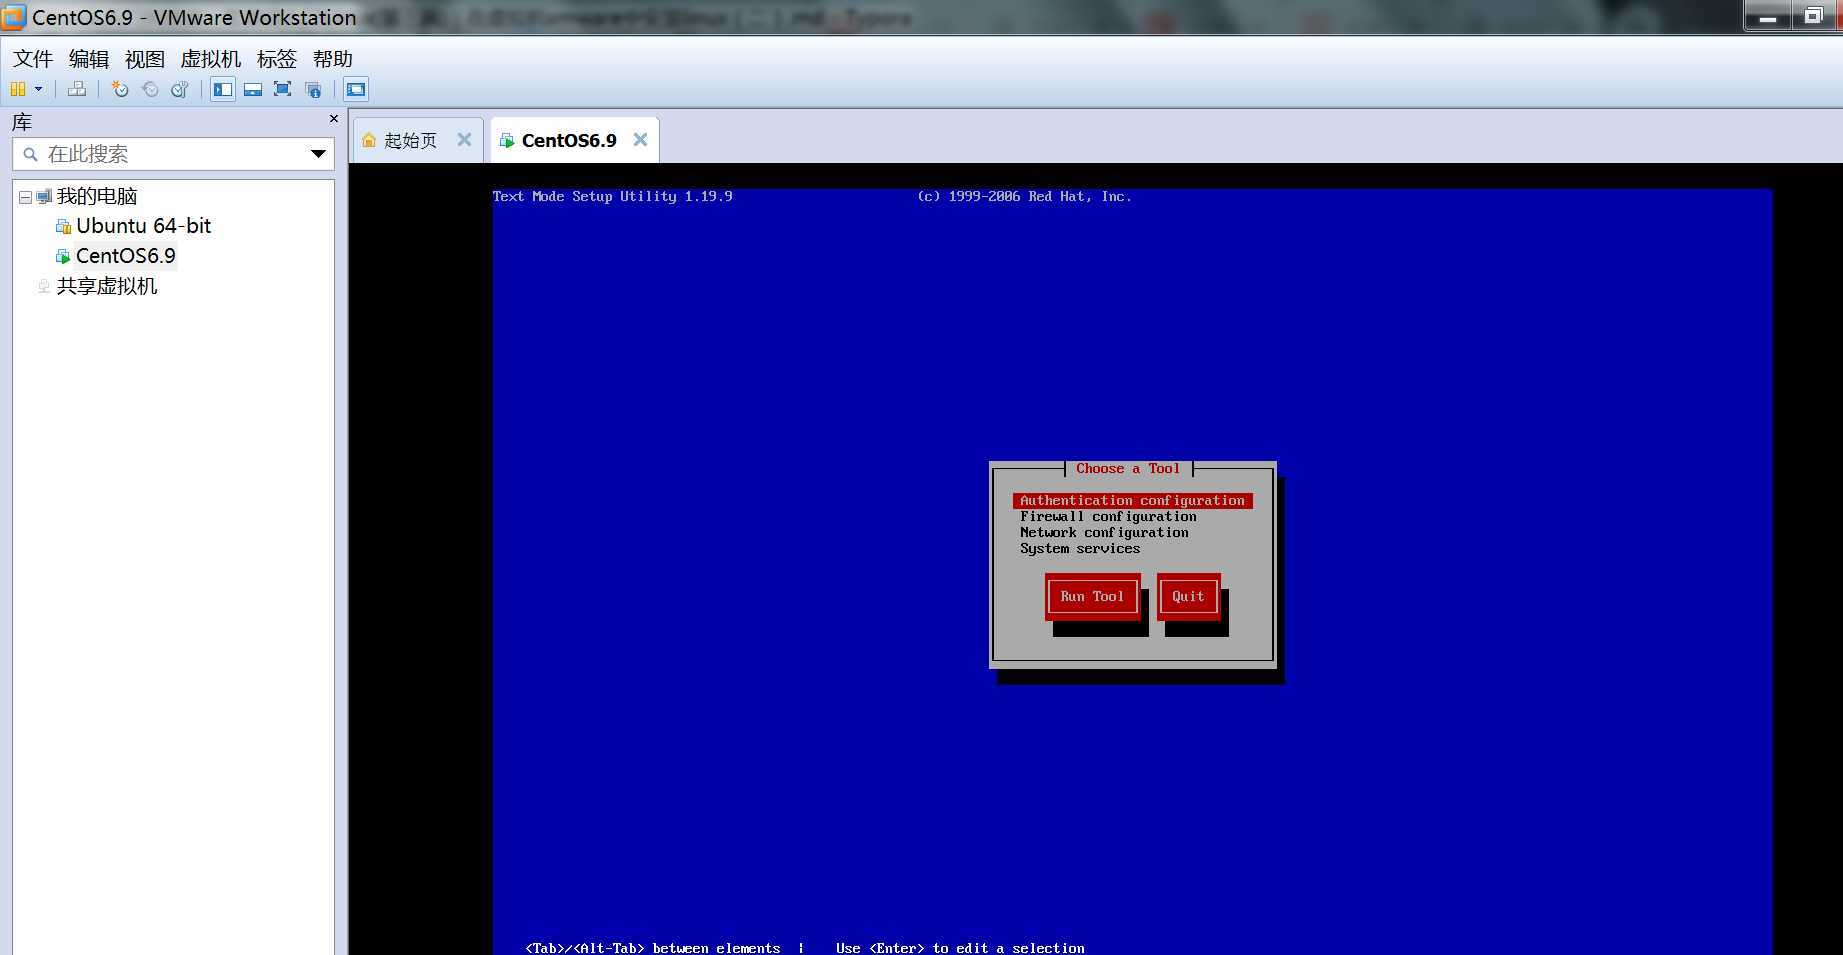Open the 虚拟机 menu
Image resolution: width=1843 pixels, height=955 pixels.
point(210,59)
